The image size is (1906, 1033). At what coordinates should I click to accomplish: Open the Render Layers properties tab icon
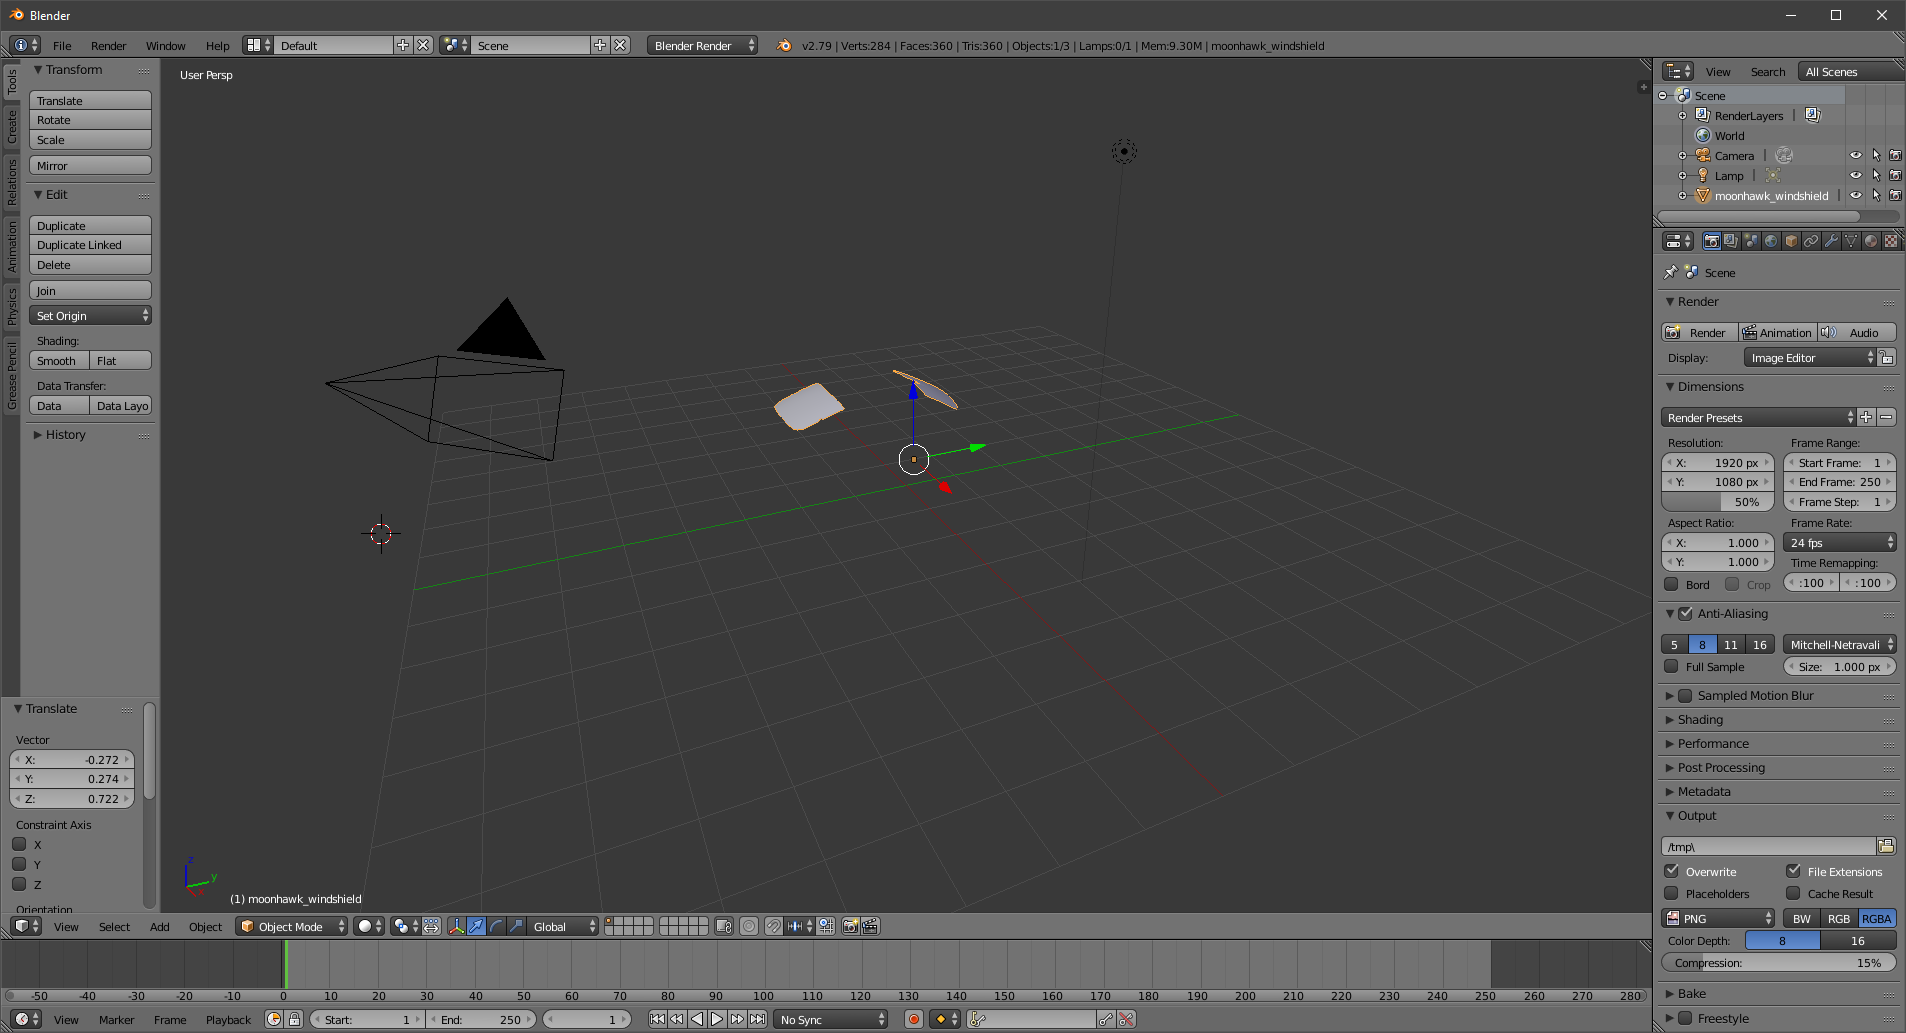point(1731,241)
